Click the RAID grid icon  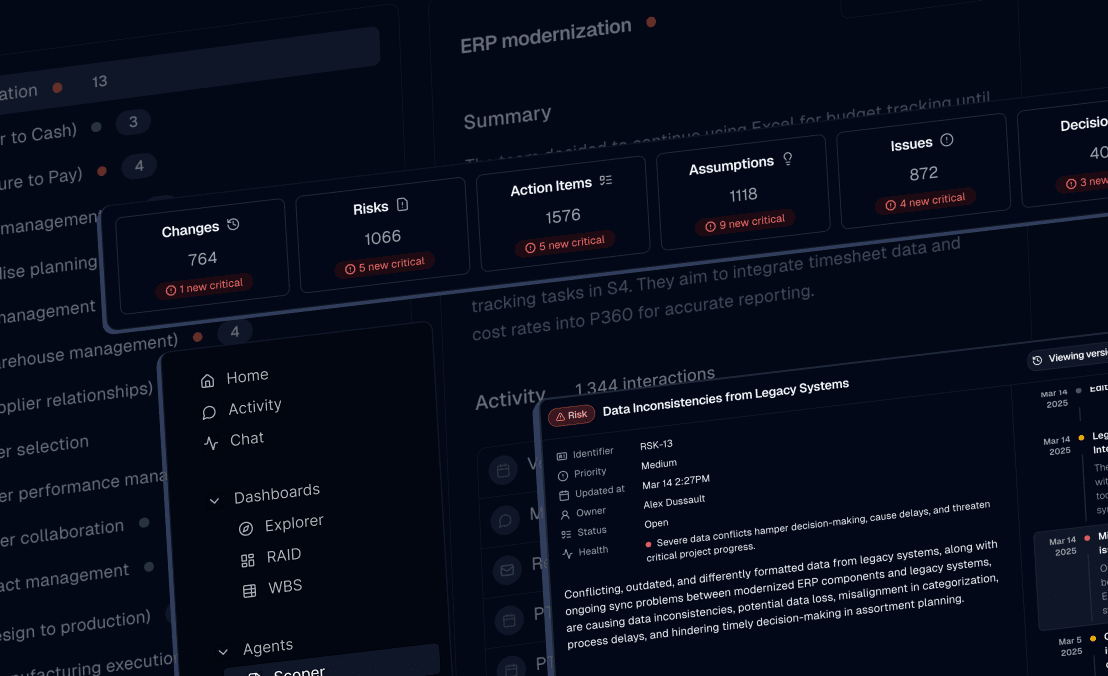click(x=248, y=560)
